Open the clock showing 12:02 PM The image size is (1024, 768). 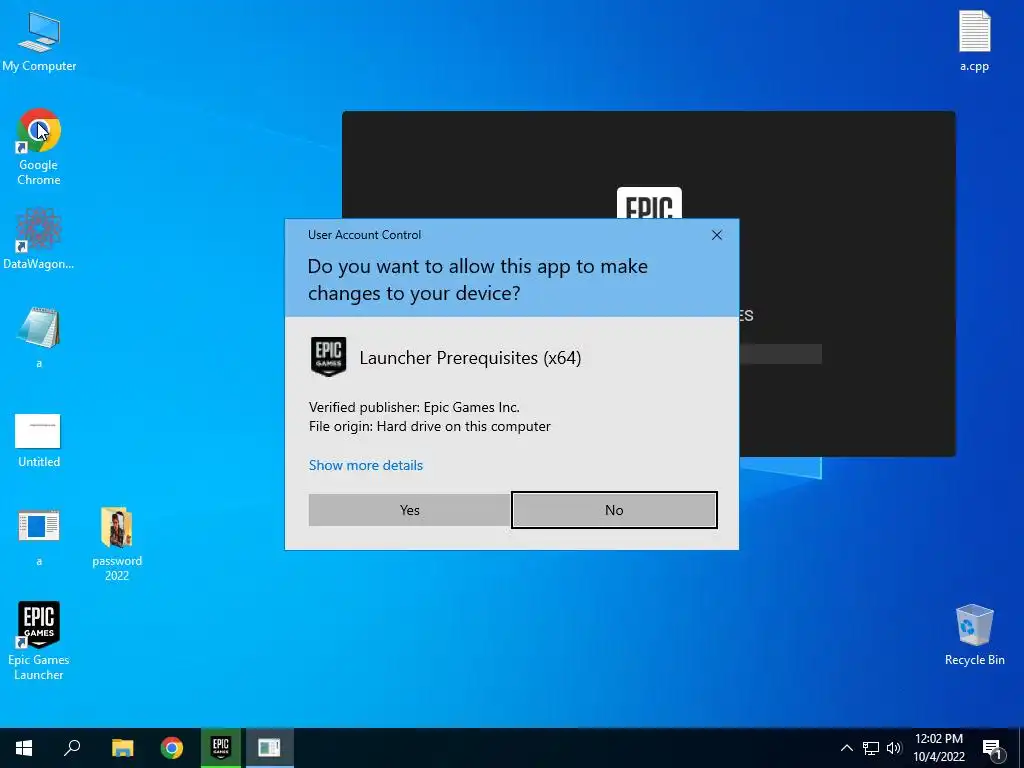[x=938, y=748]
